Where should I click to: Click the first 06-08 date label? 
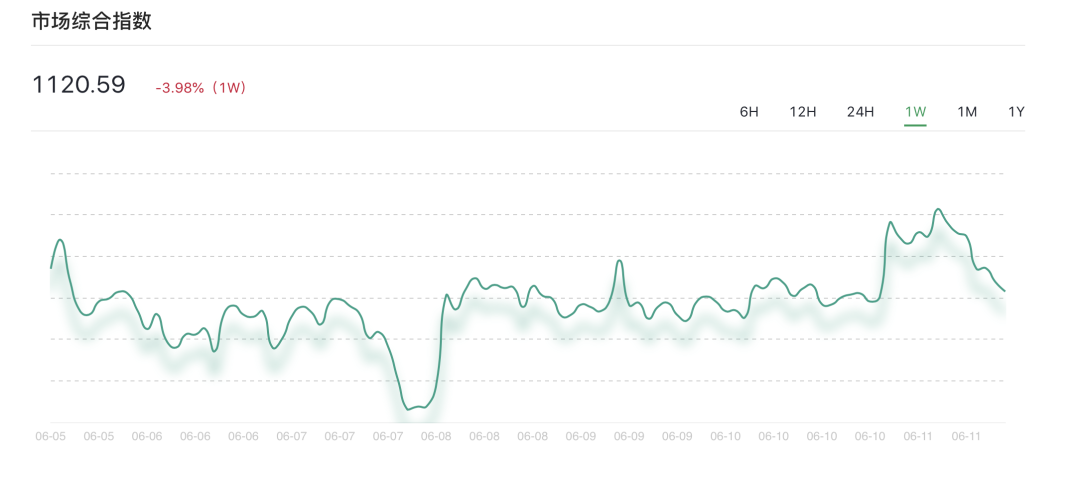pos(436,437)
